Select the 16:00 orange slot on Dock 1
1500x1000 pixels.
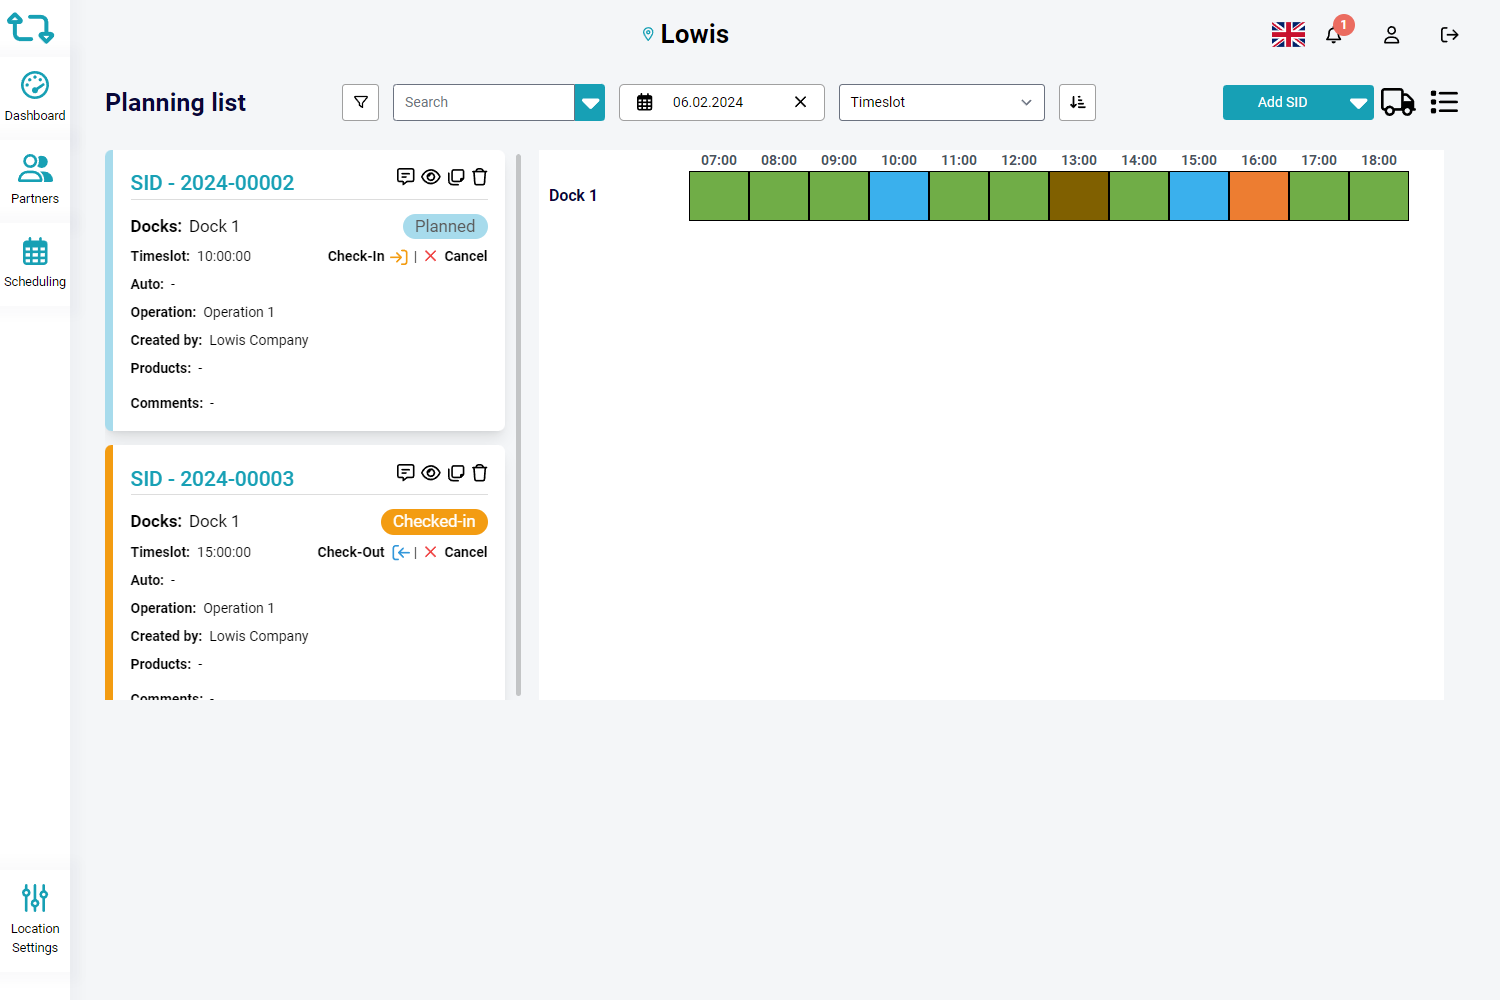[x=1259, y=196]
